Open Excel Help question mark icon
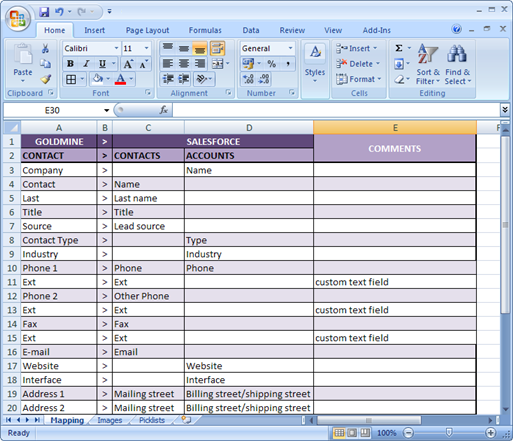Screen dimensions: 513x441 (457, 29)
